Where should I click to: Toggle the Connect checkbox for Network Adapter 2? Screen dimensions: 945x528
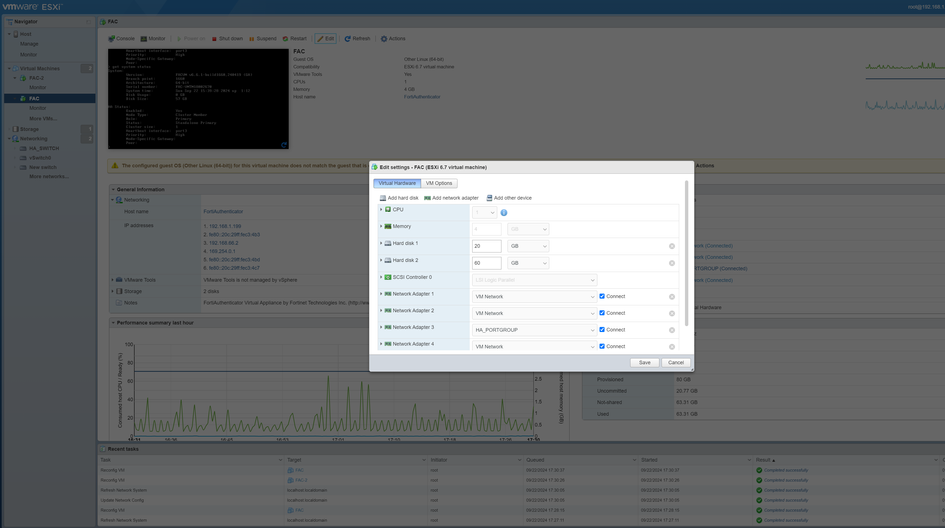pos(602,313)
